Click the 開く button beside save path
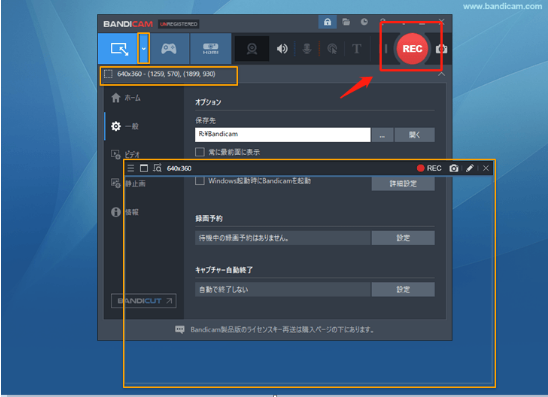The height and width of the screenshot is (397, 548). 414,135
